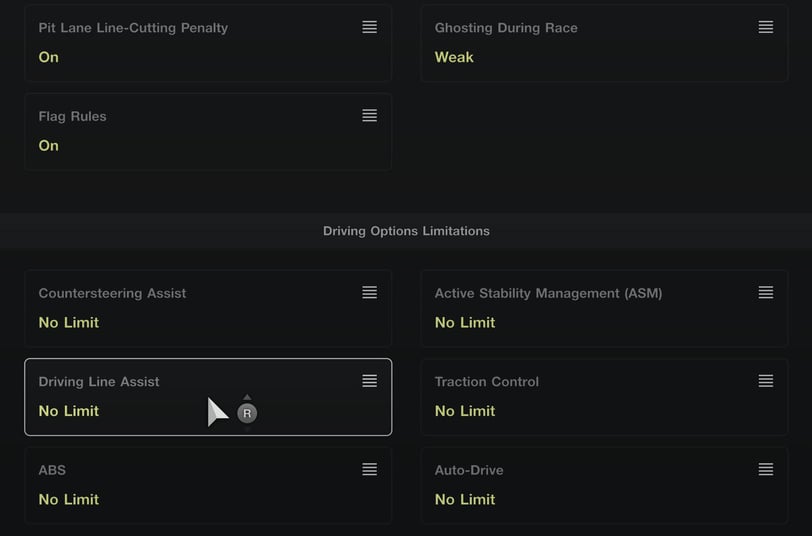The height and width of the screenshot is (536, 812).
Task: Click list icon on Auto-Drive card
Action: point(765,470)
